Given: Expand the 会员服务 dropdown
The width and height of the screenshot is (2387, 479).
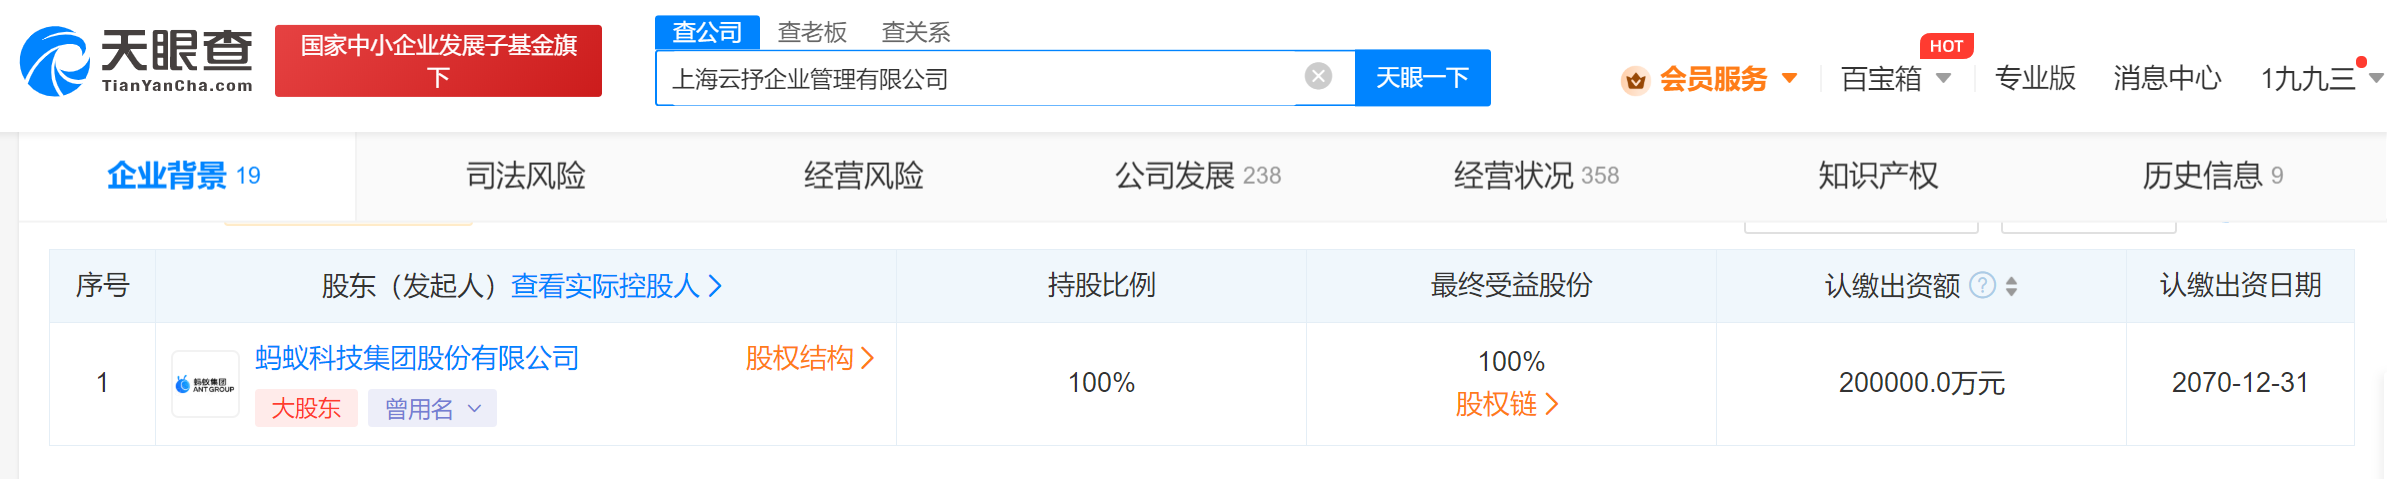Looking at the screenshot, I should click(1790, 78).
